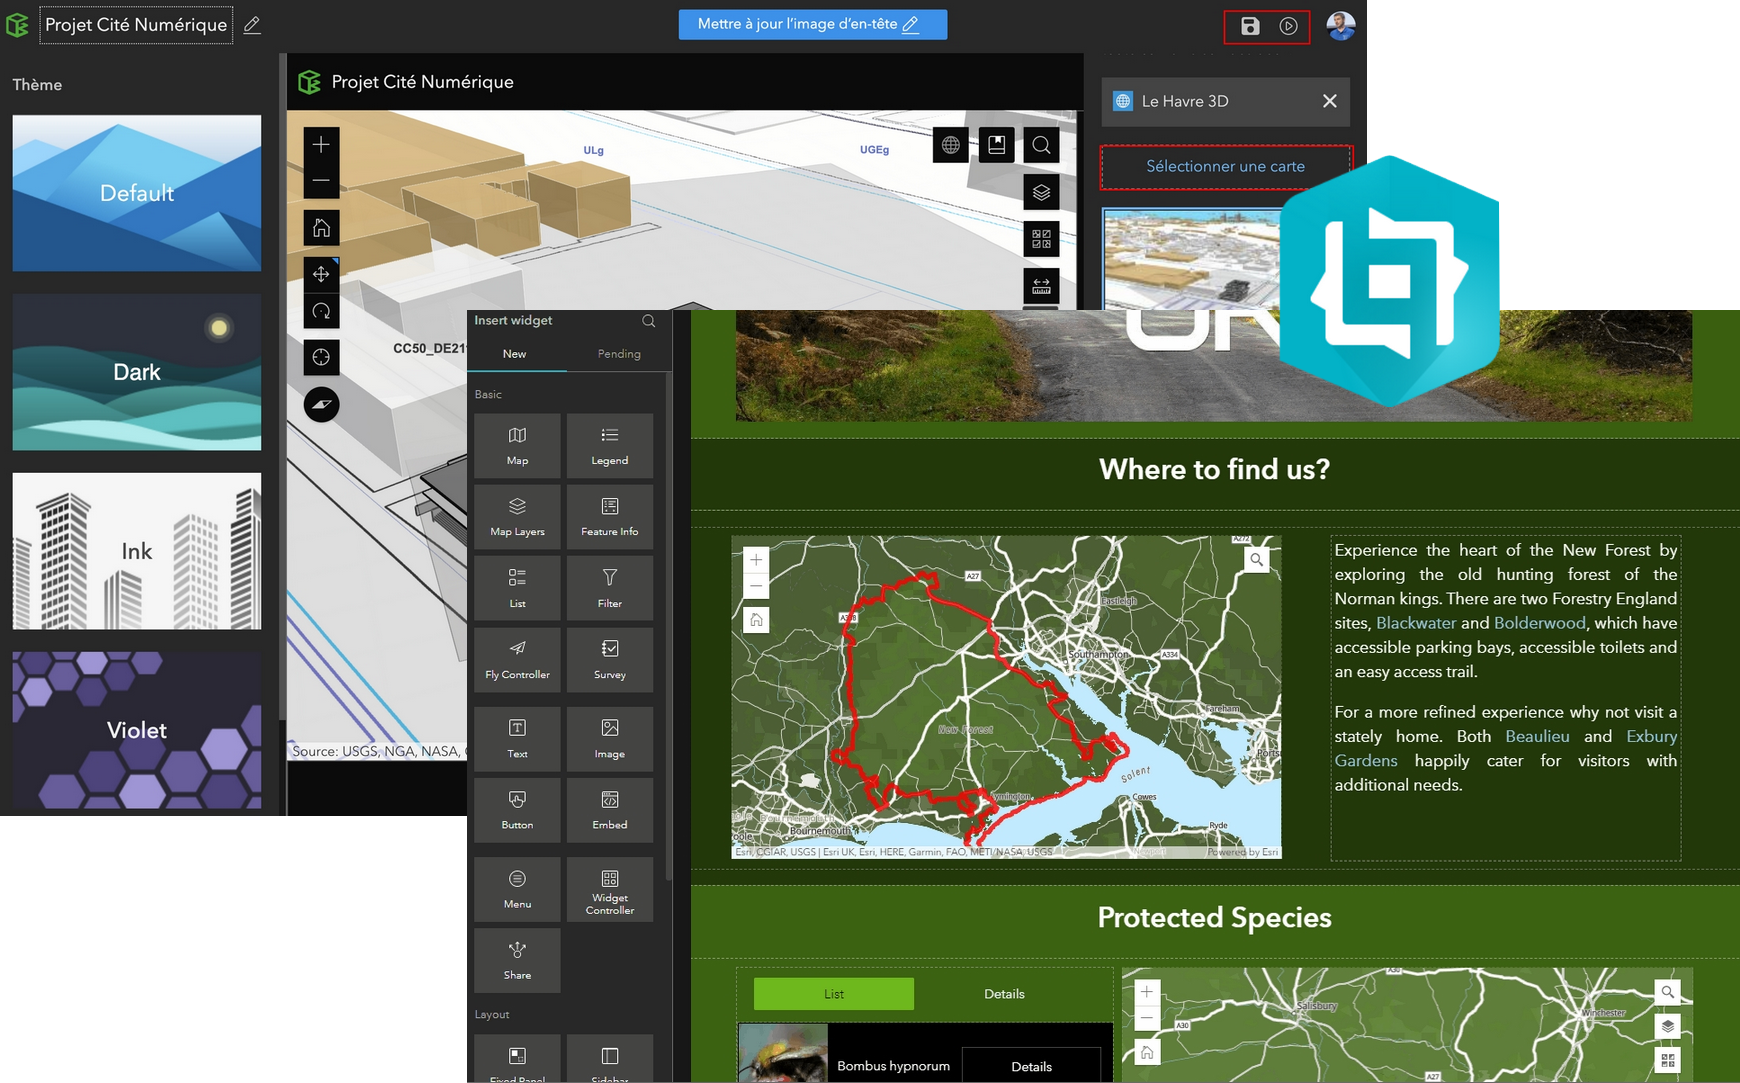Screen dimensions: 1740x1083
Task: Click Bombus hypnorum species photo
Action: coord(783,1053)
